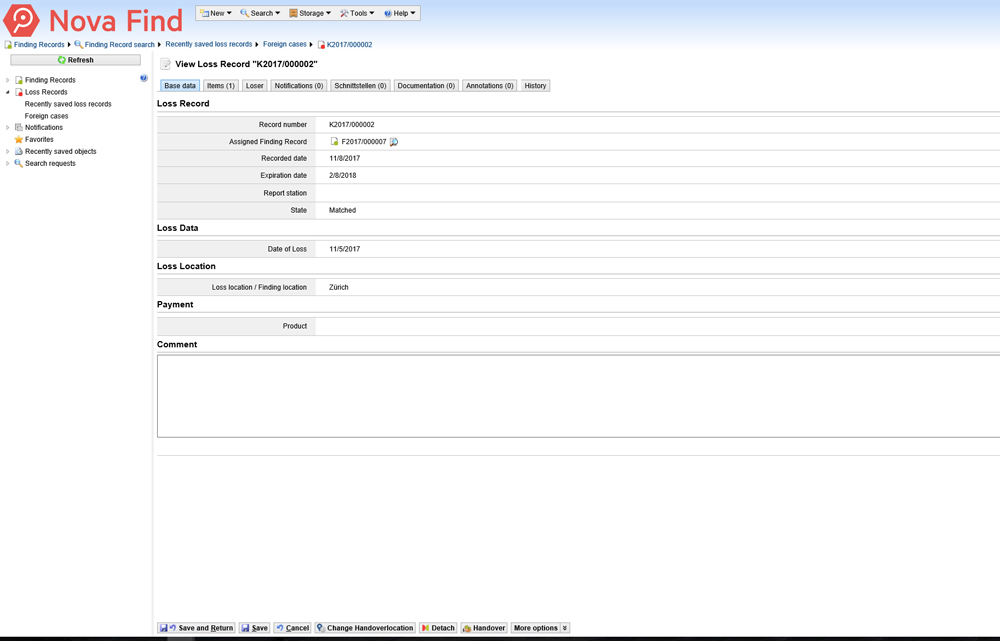Expand the More options arrow
This screenshot has height=641, width=1000.
point(565,628)
